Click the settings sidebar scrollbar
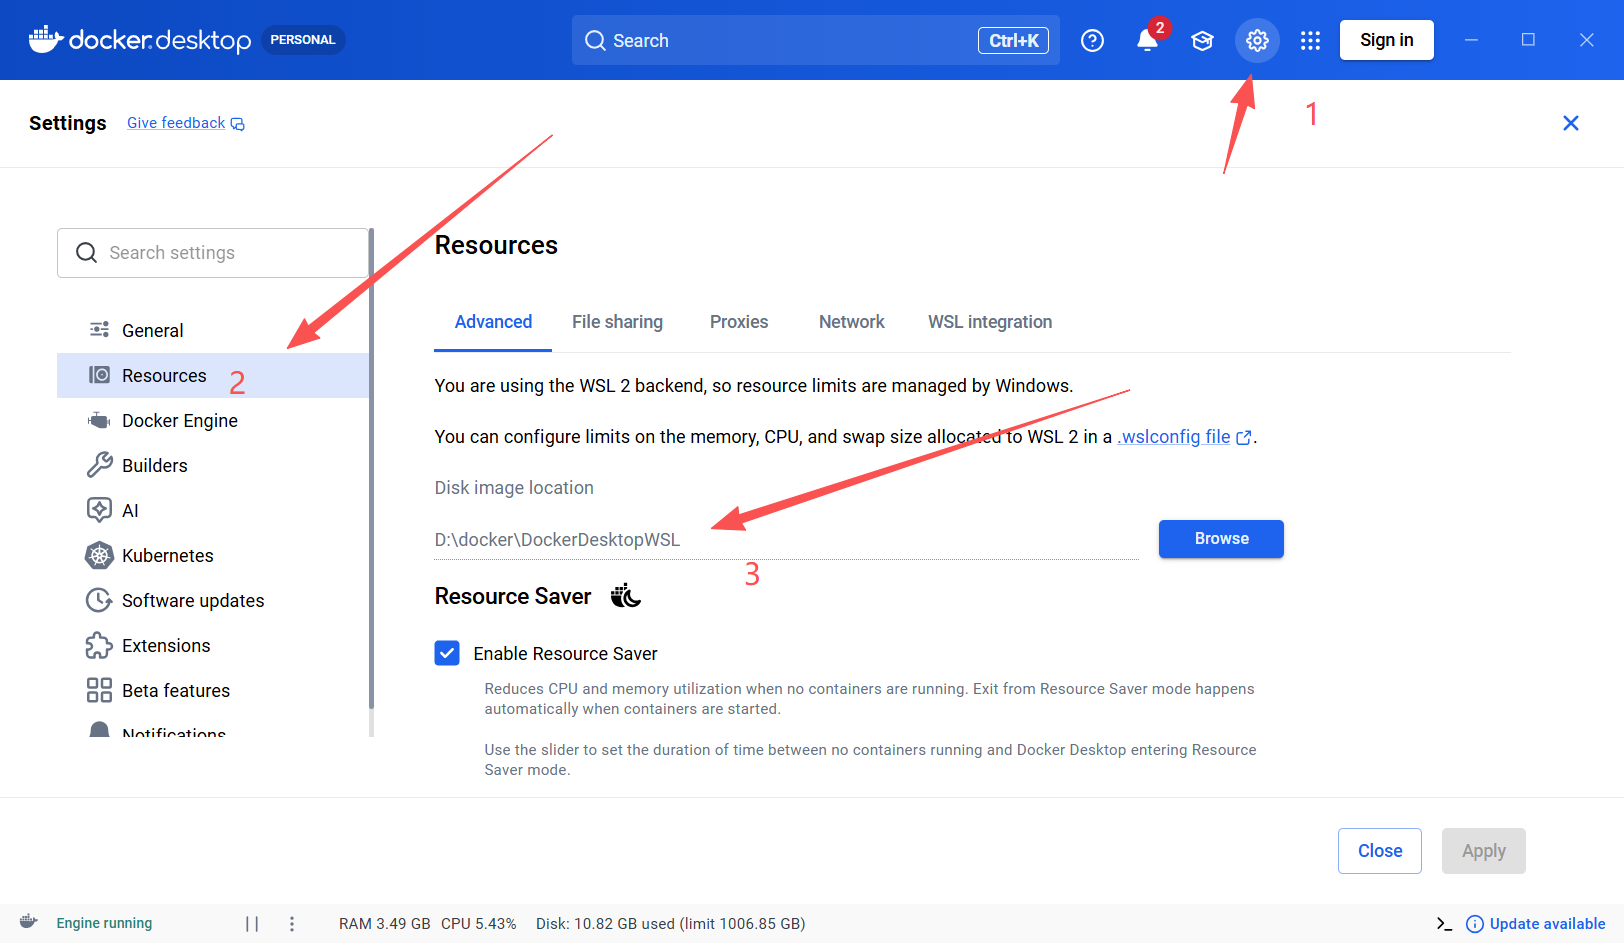The height and width of the screenshot is (943, 1624). click(x=372, y=470)
